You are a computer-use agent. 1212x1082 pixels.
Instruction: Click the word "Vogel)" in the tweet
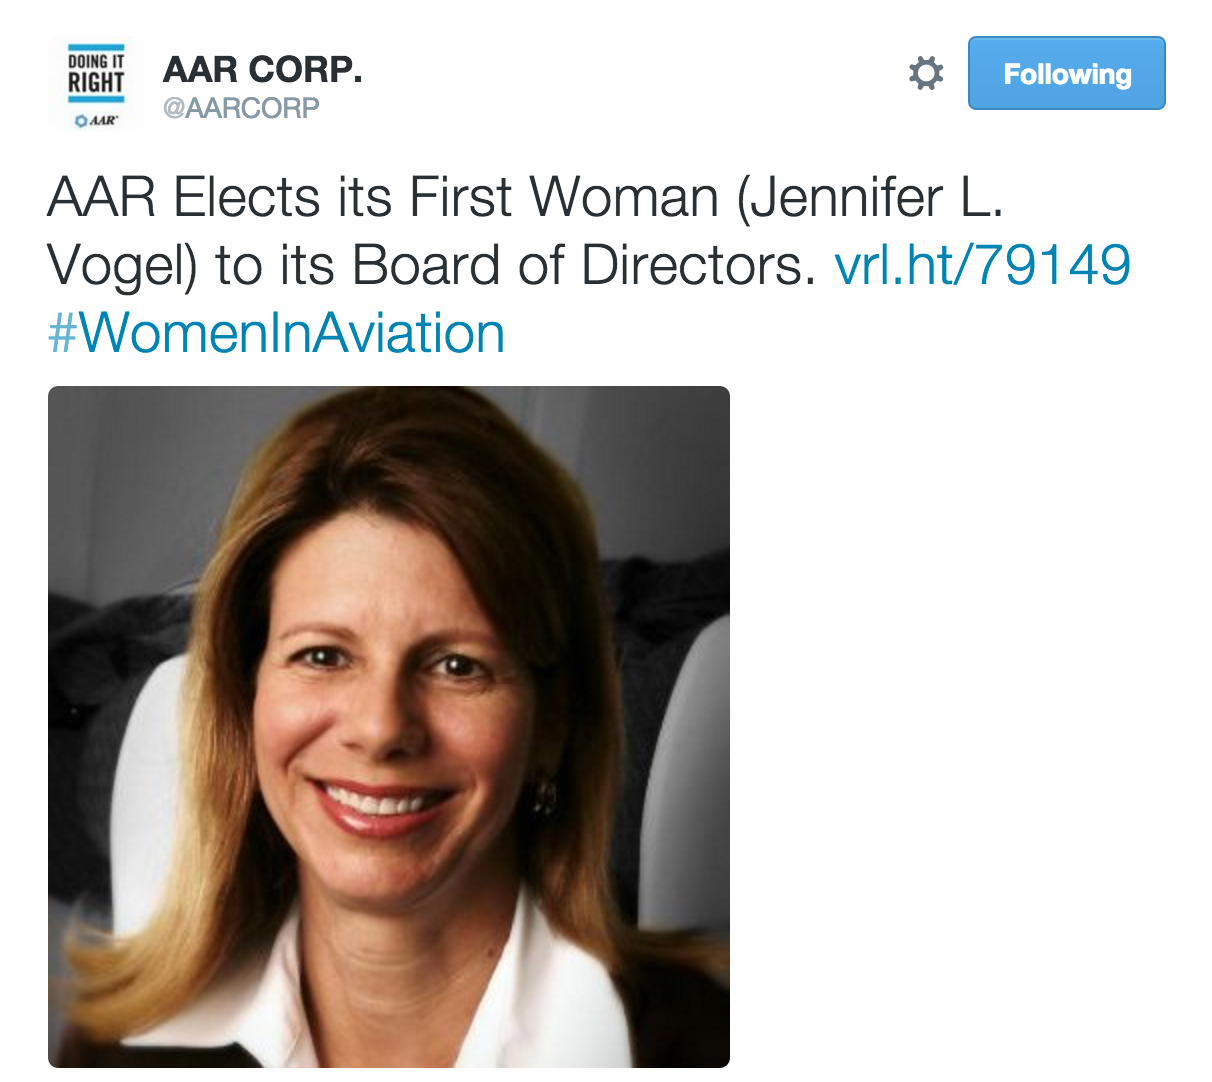tap(124, 265)
